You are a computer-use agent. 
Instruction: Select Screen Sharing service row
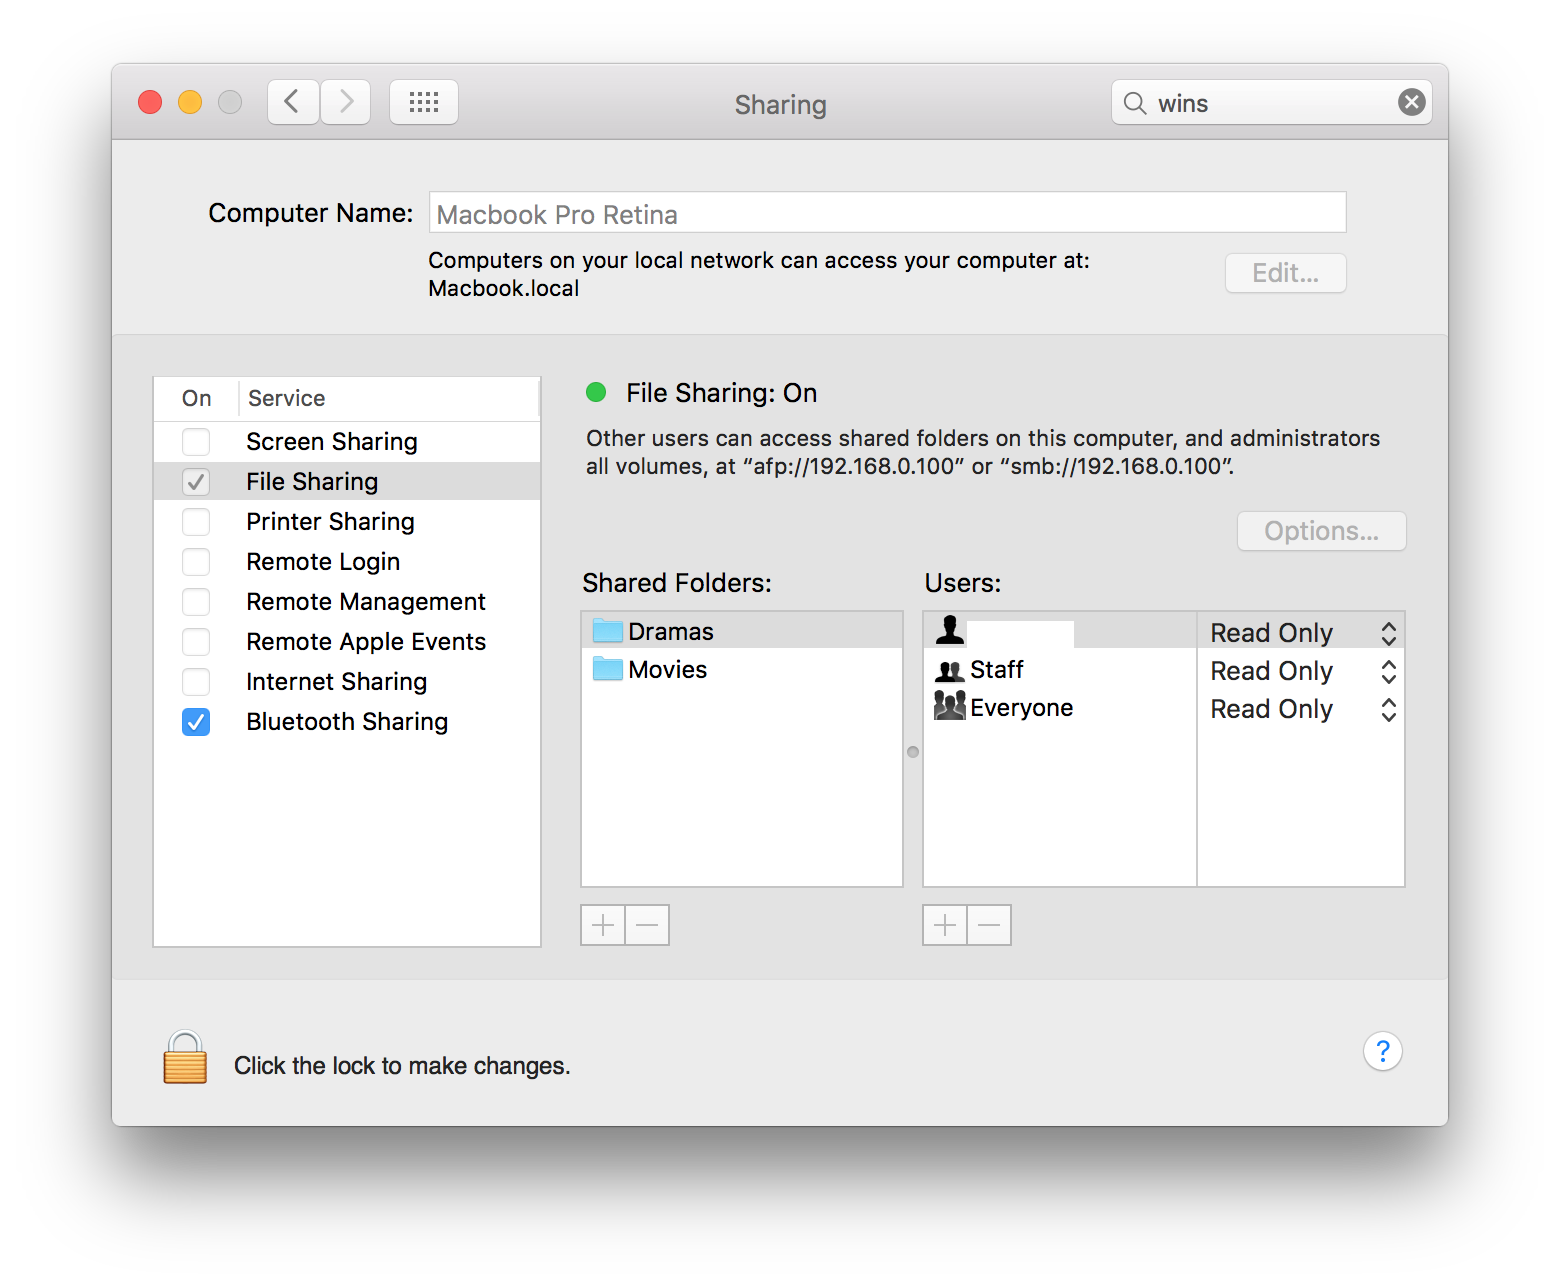click(x=347, y=442)
